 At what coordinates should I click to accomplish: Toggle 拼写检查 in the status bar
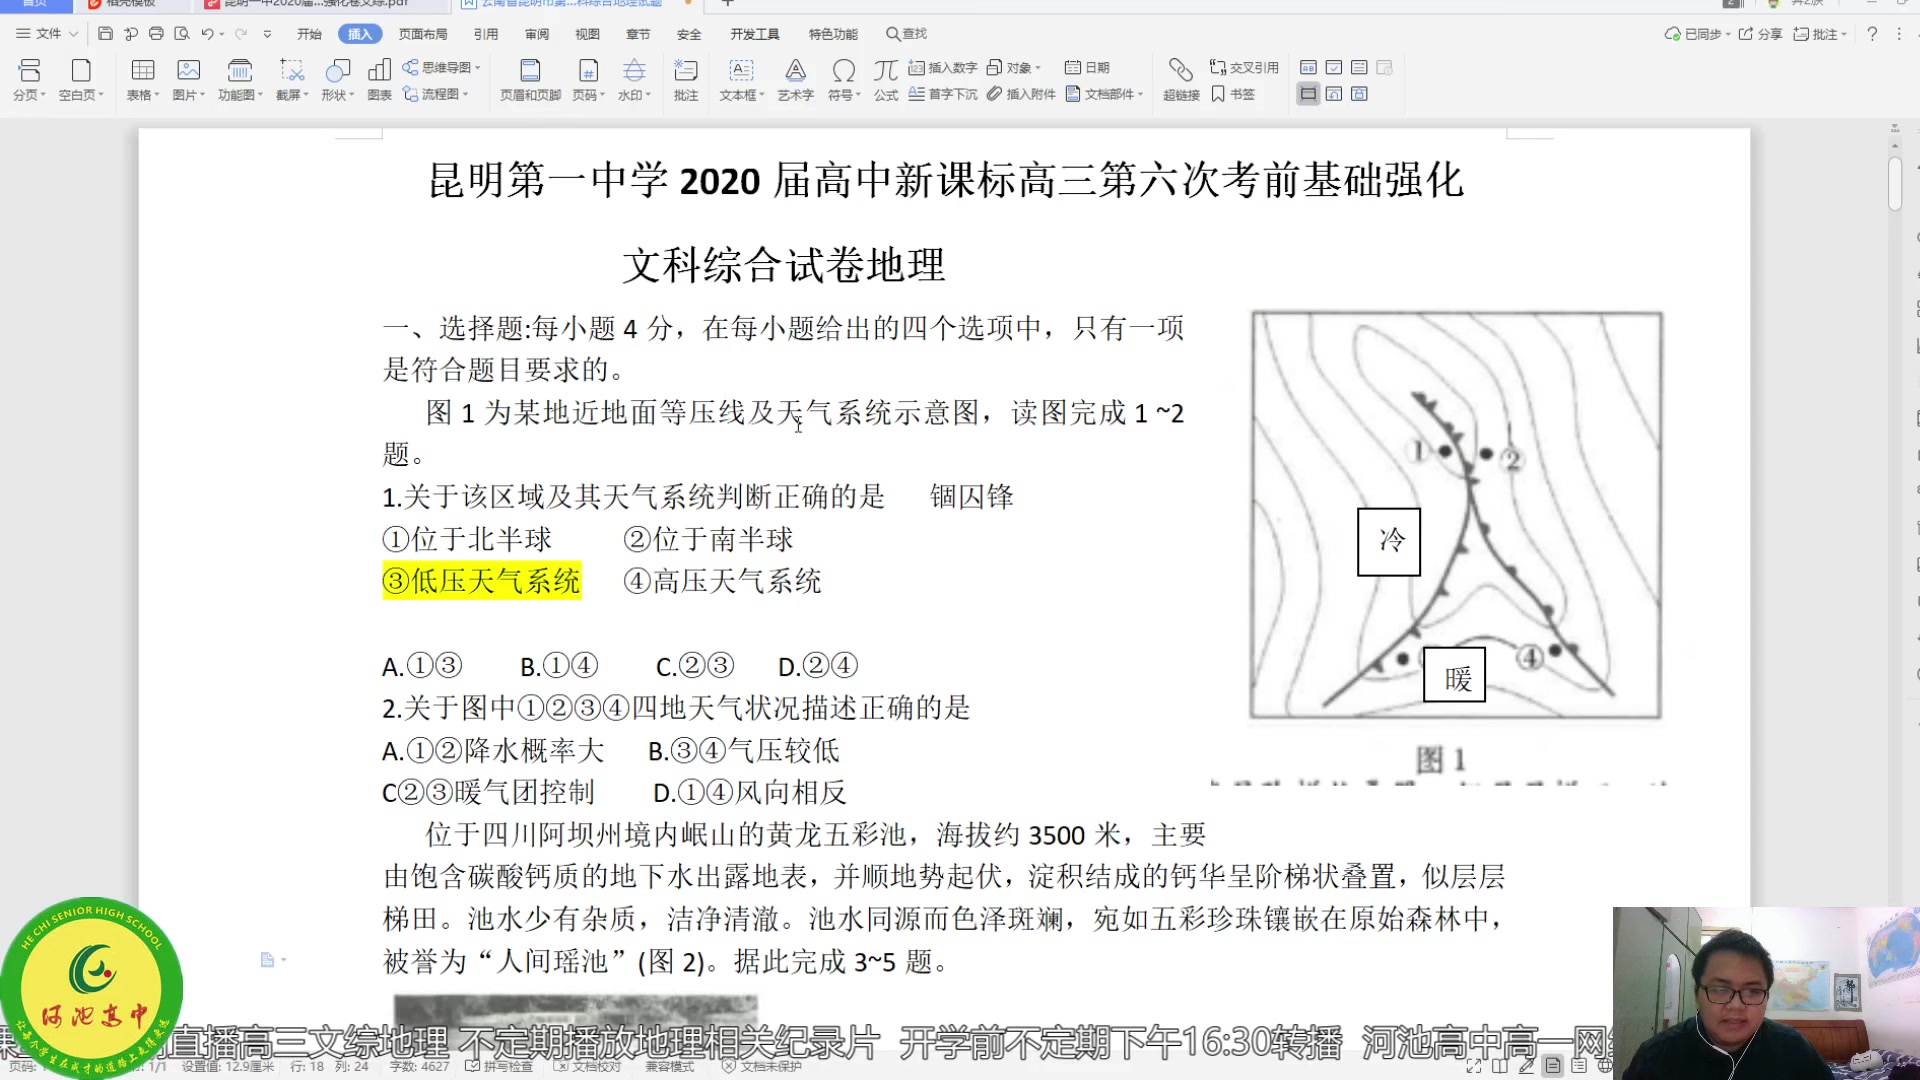coord(500,1066)
